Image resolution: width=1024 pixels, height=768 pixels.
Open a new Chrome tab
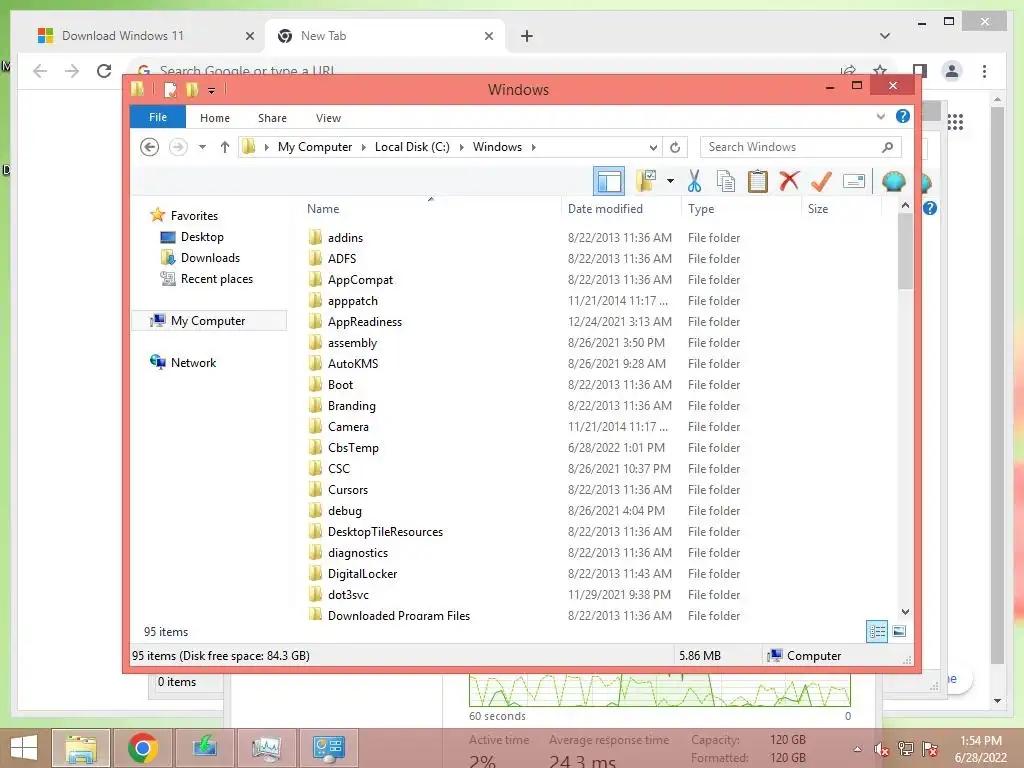(526, 36)
